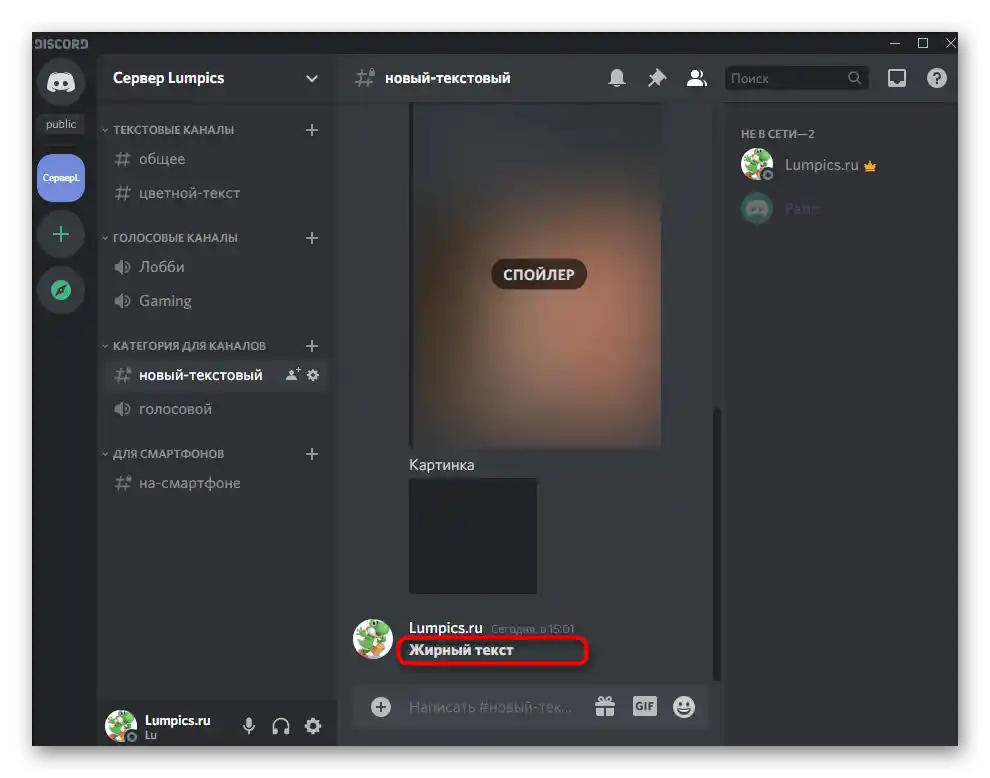Open the цветной-текст channel
This screenshot has width=990, height=778.
pos(216,193)
